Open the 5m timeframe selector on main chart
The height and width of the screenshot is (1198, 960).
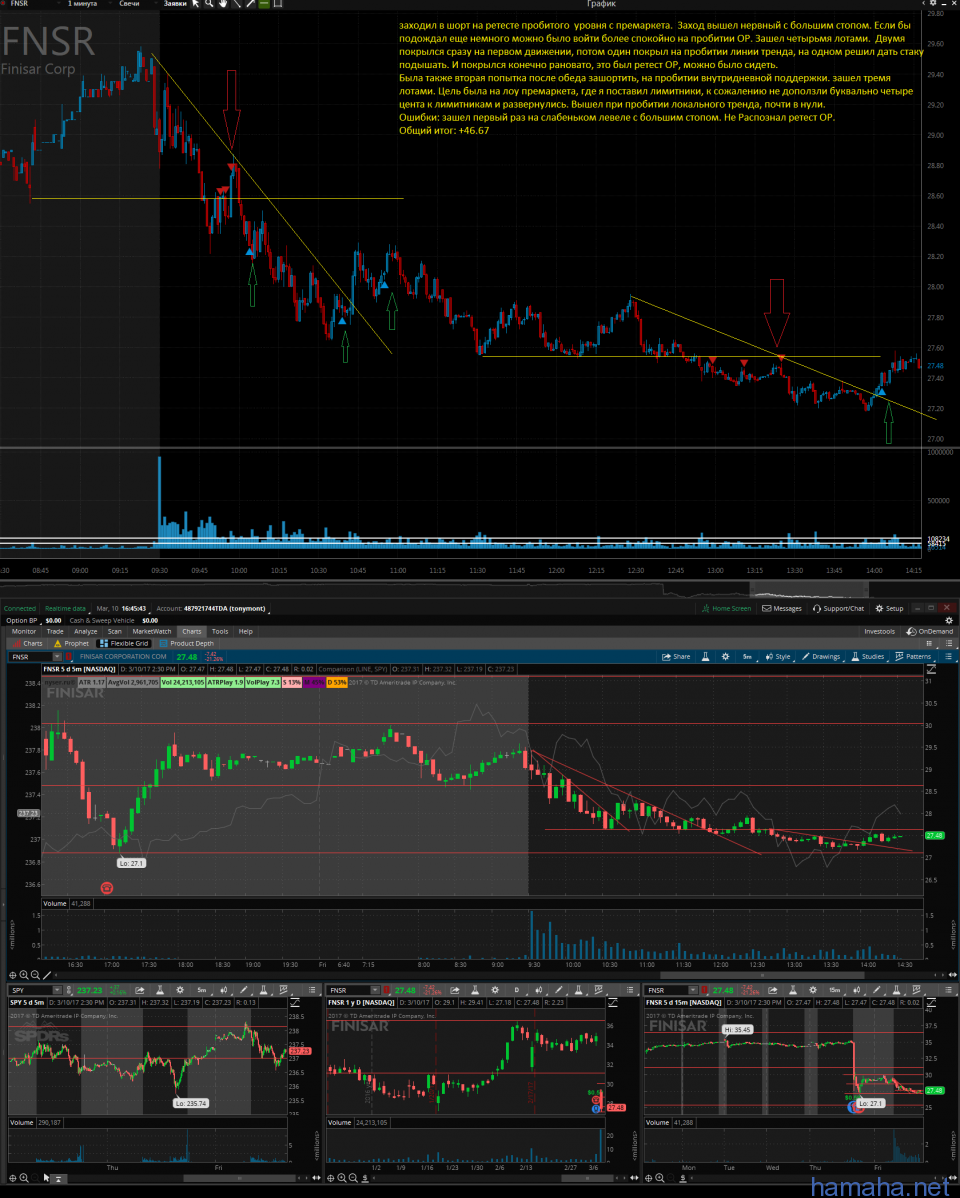coord(747,657)
